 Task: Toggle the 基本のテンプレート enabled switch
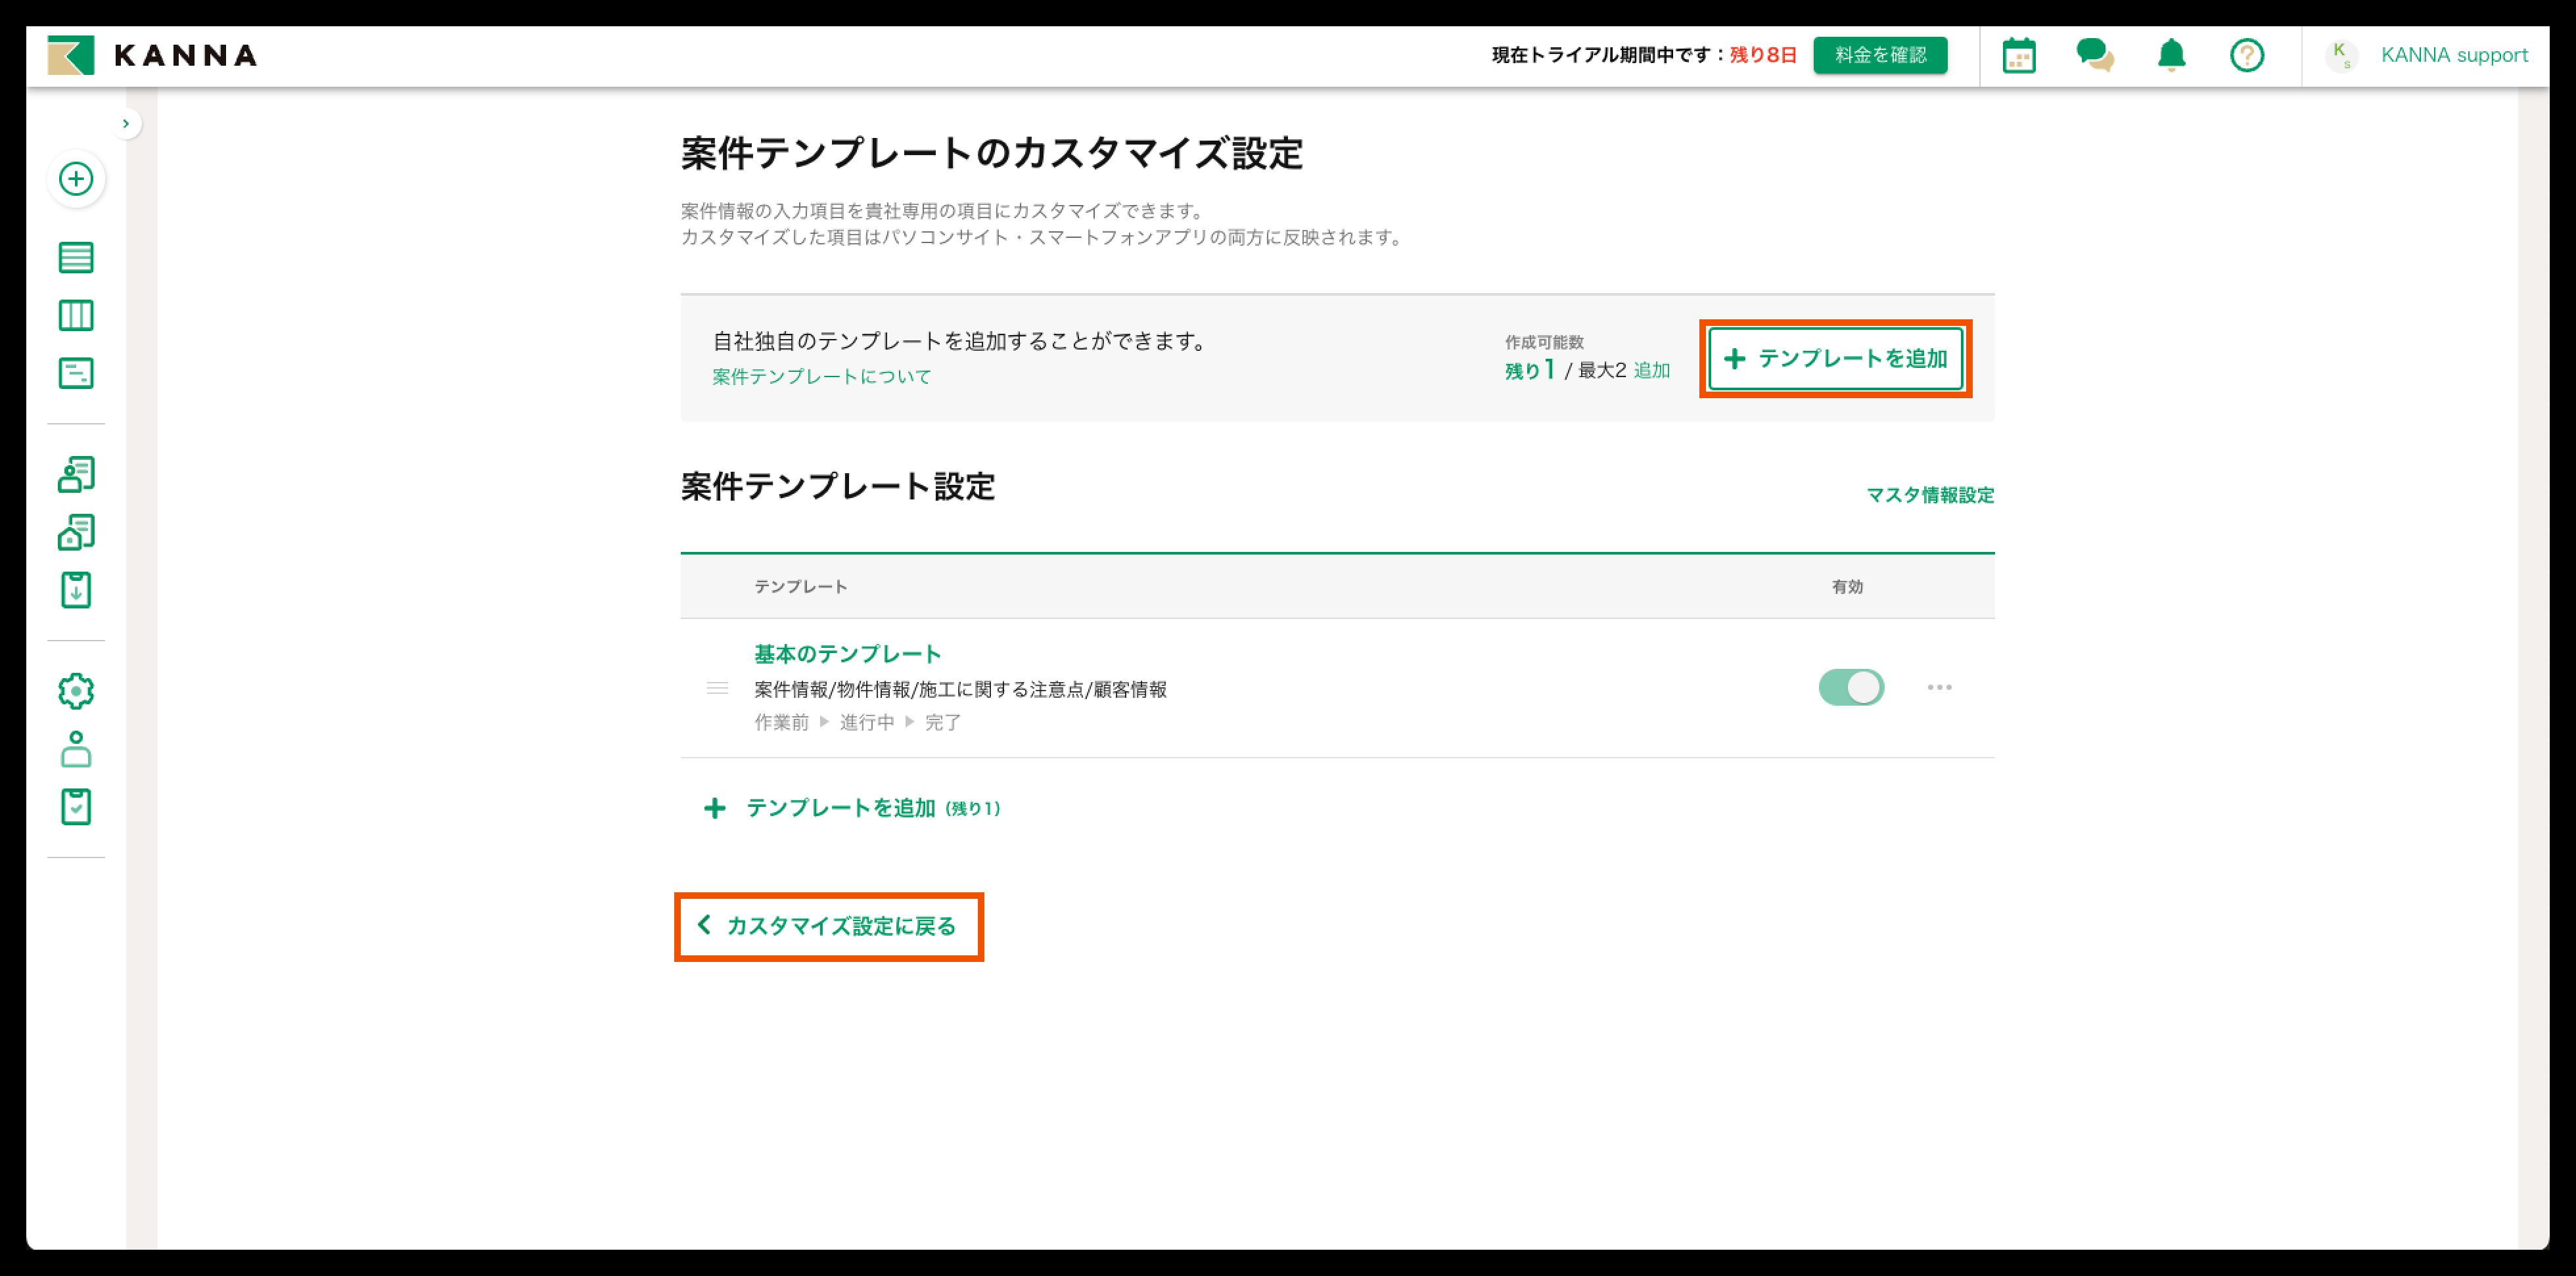[x=1851, y=687]
